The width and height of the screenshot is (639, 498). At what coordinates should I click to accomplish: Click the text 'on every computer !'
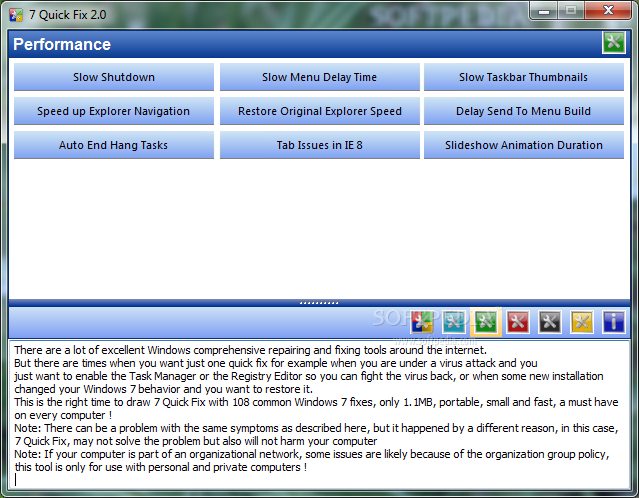point(63,415)
